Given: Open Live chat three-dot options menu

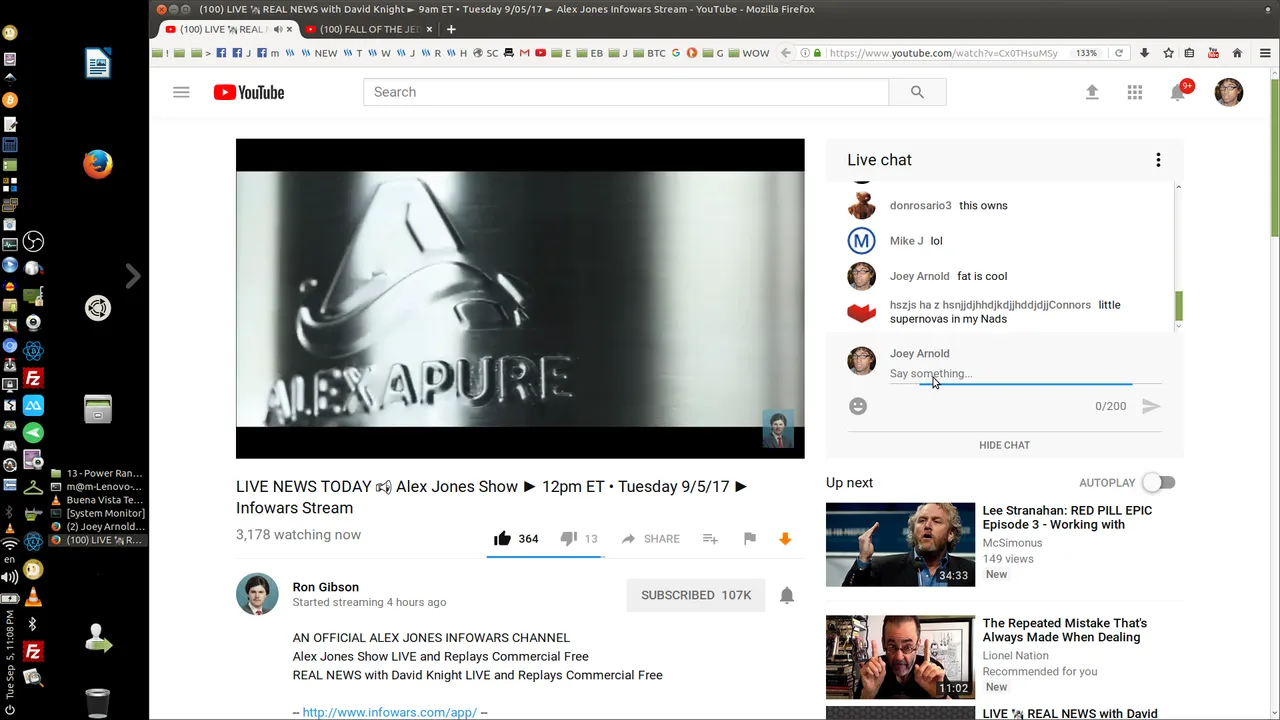Looking at the screenshot, I should (x=1158, y=160).
